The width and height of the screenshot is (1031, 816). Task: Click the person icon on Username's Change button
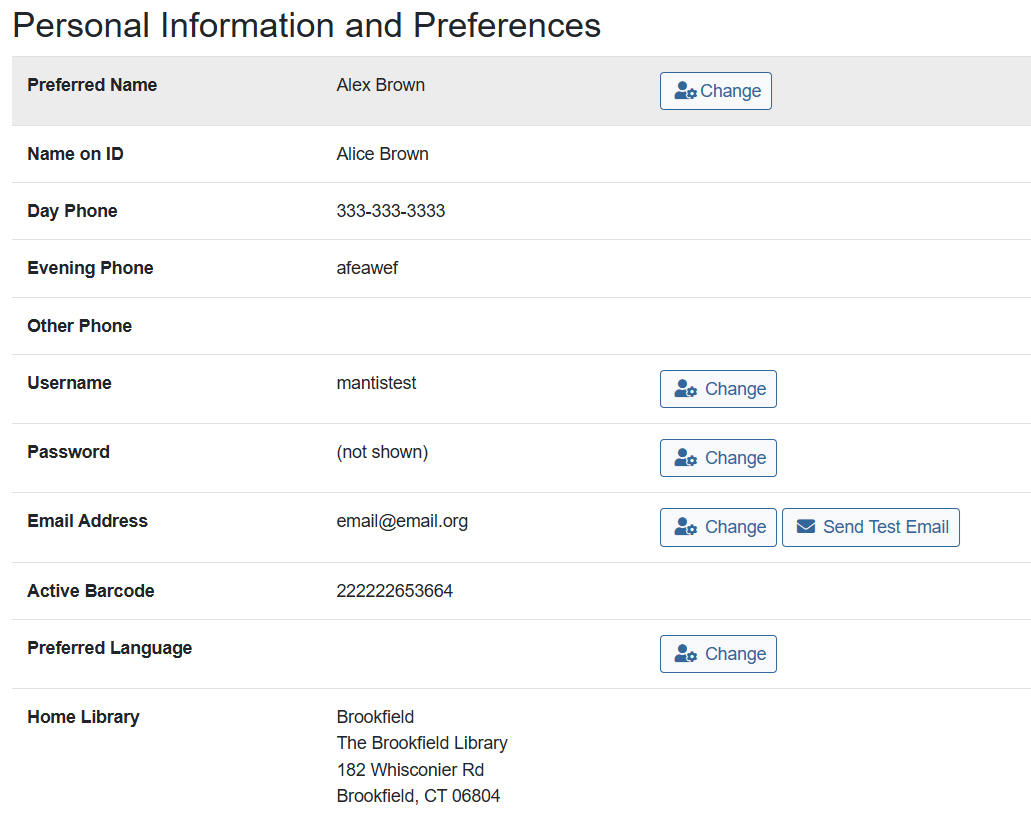[x=688, y=388]
